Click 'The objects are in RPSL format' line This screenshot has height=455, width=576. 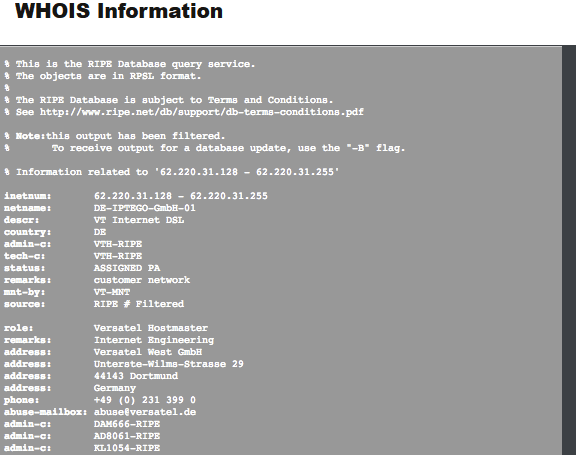click(102, 76)
